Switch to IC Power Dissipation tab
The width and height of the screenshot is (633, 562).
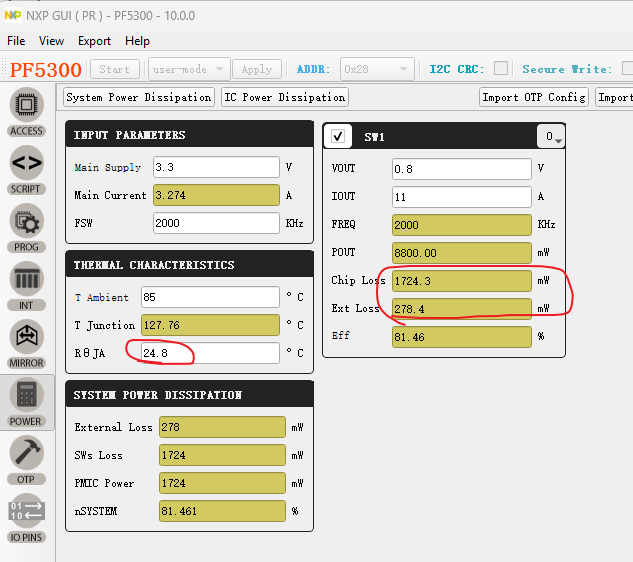click(x=285, y=97)
